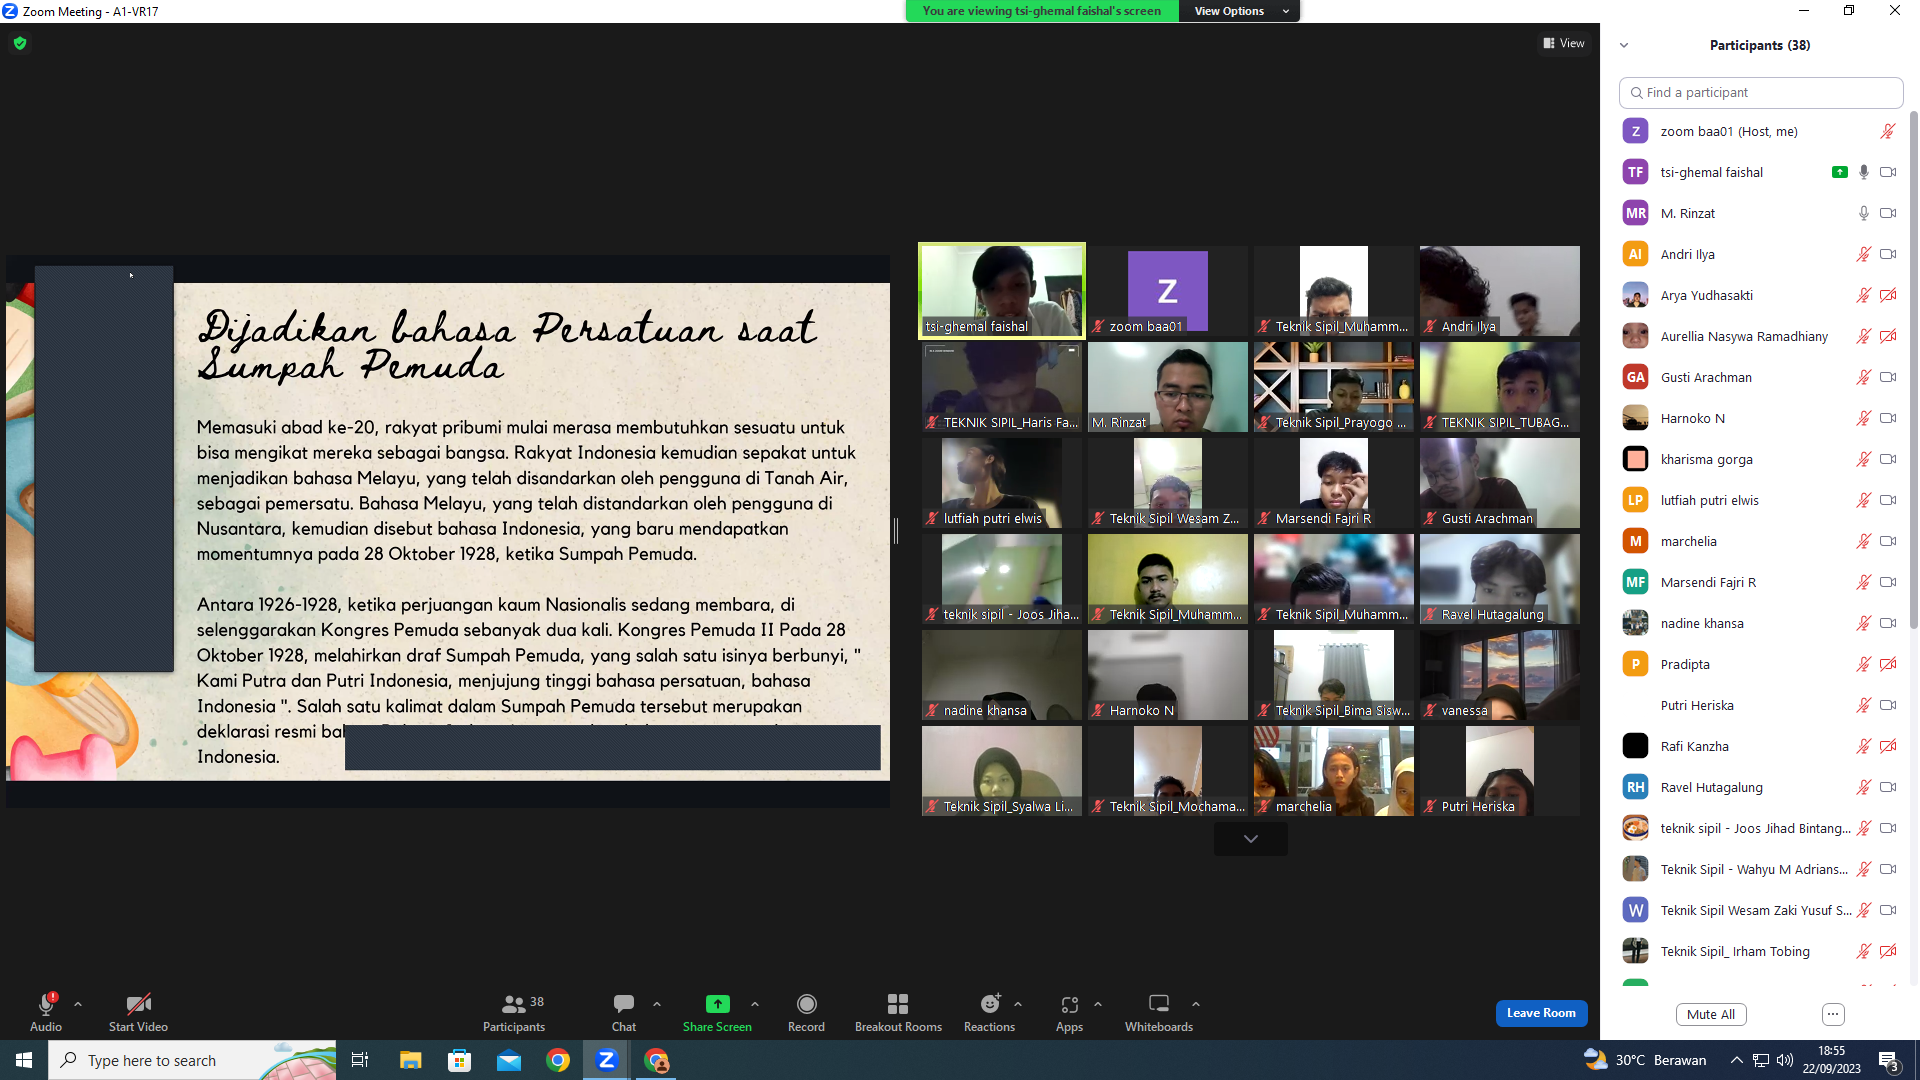The image size is (1920, 1080).
Task: Toggle Andri Ilya's microphone
Action: 1863,254
